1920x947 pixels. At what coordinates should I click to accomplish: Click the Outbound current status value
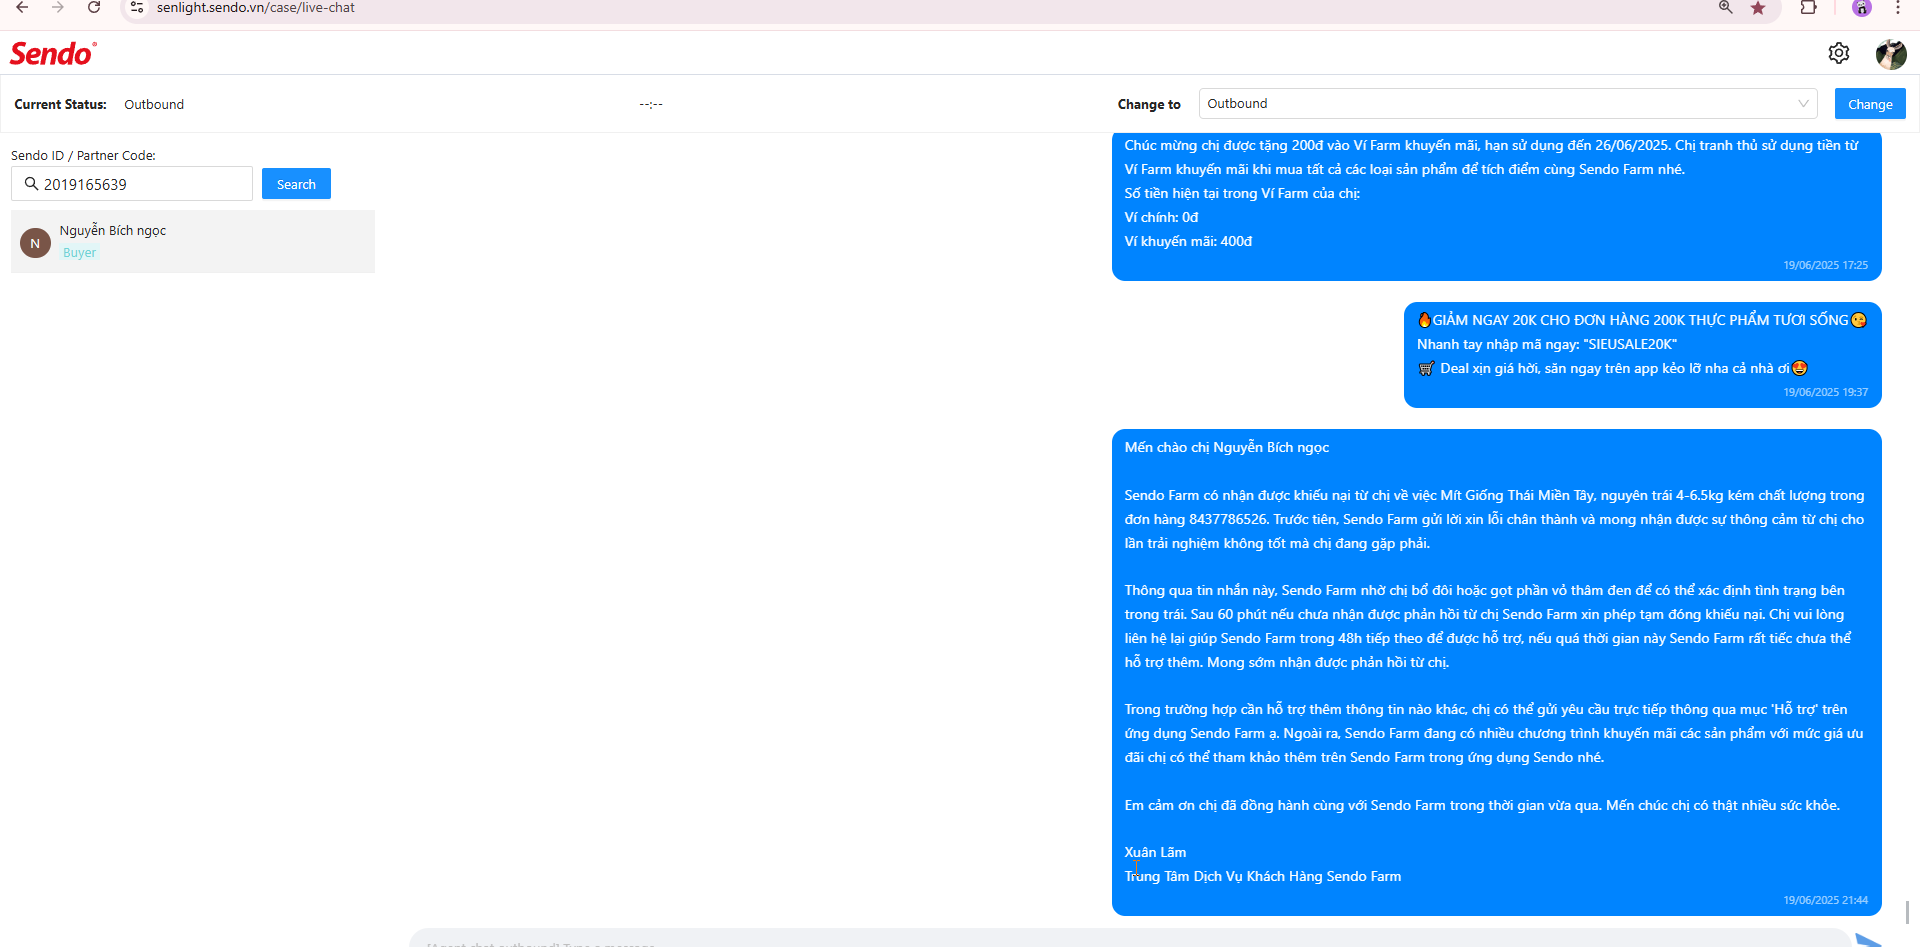pos(154,104)
